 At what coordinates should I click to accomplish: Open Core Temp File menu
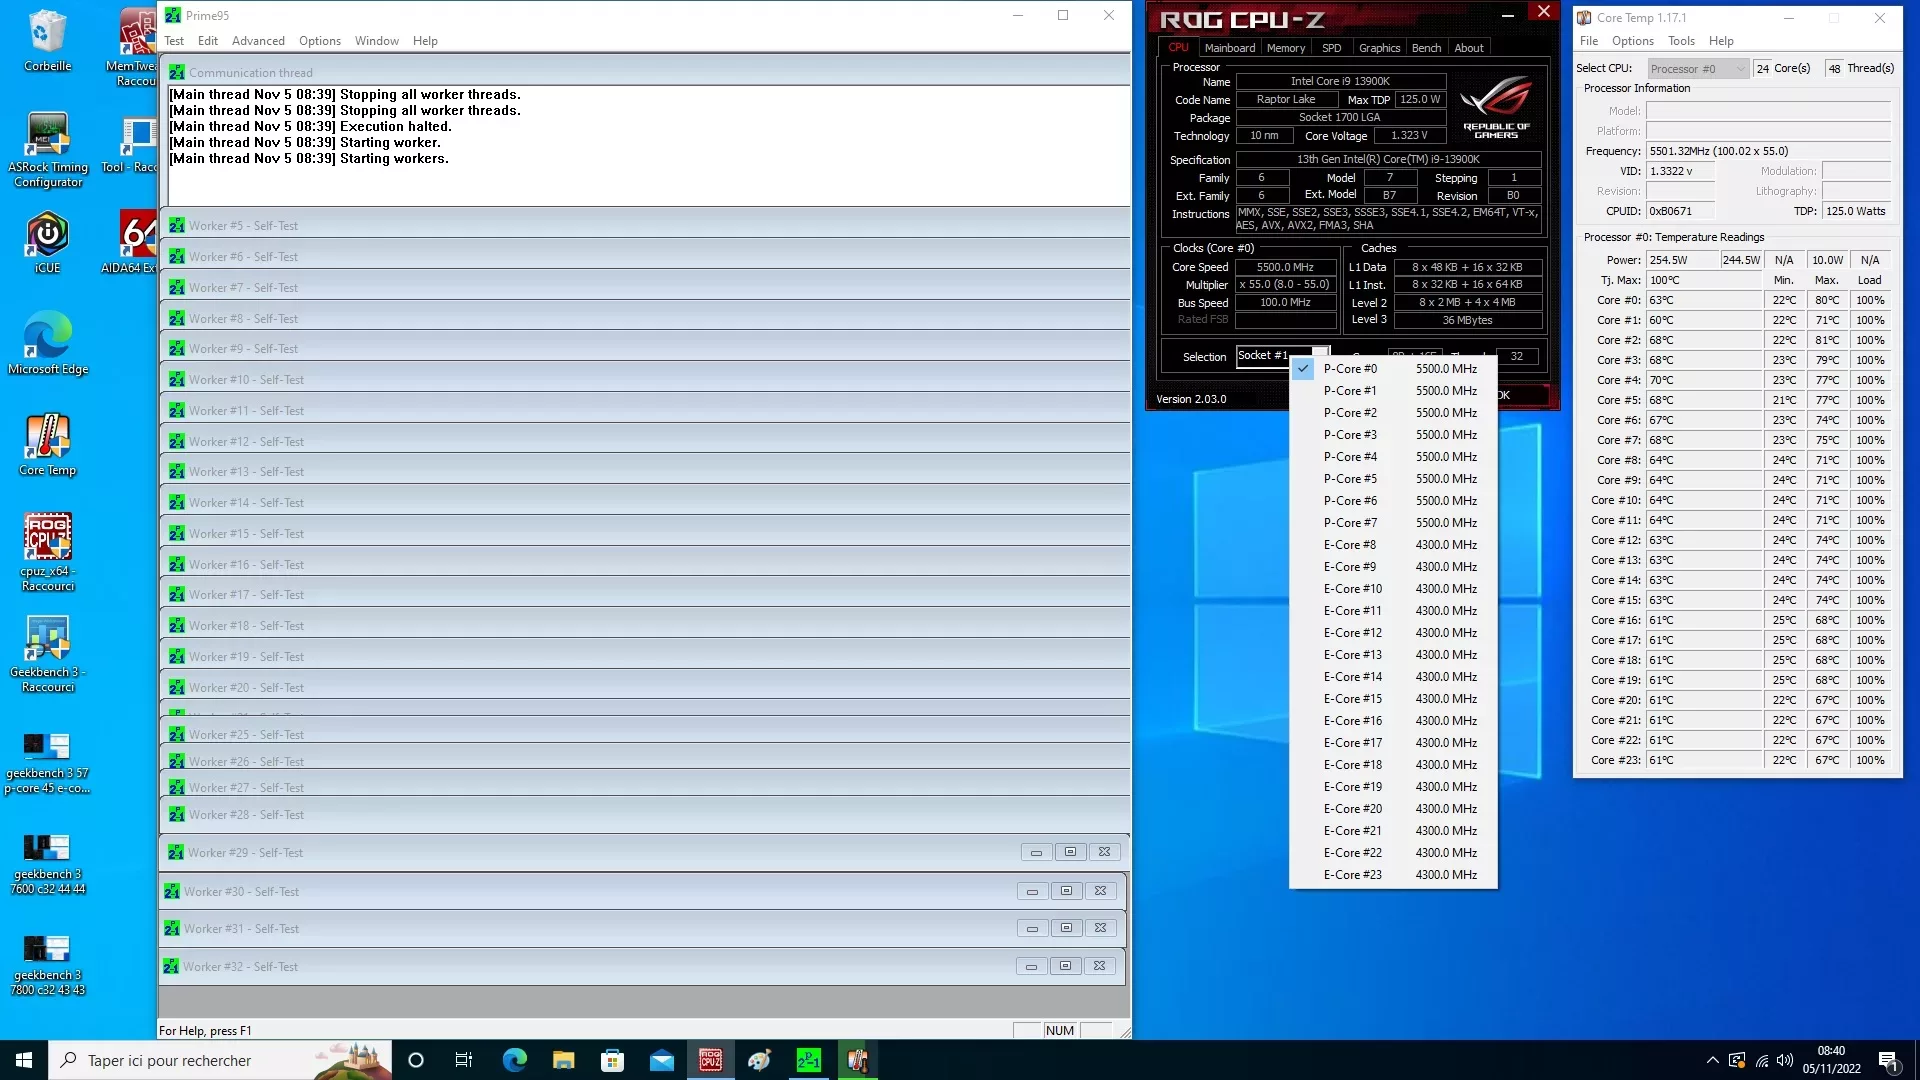(x=1589, y=41)
